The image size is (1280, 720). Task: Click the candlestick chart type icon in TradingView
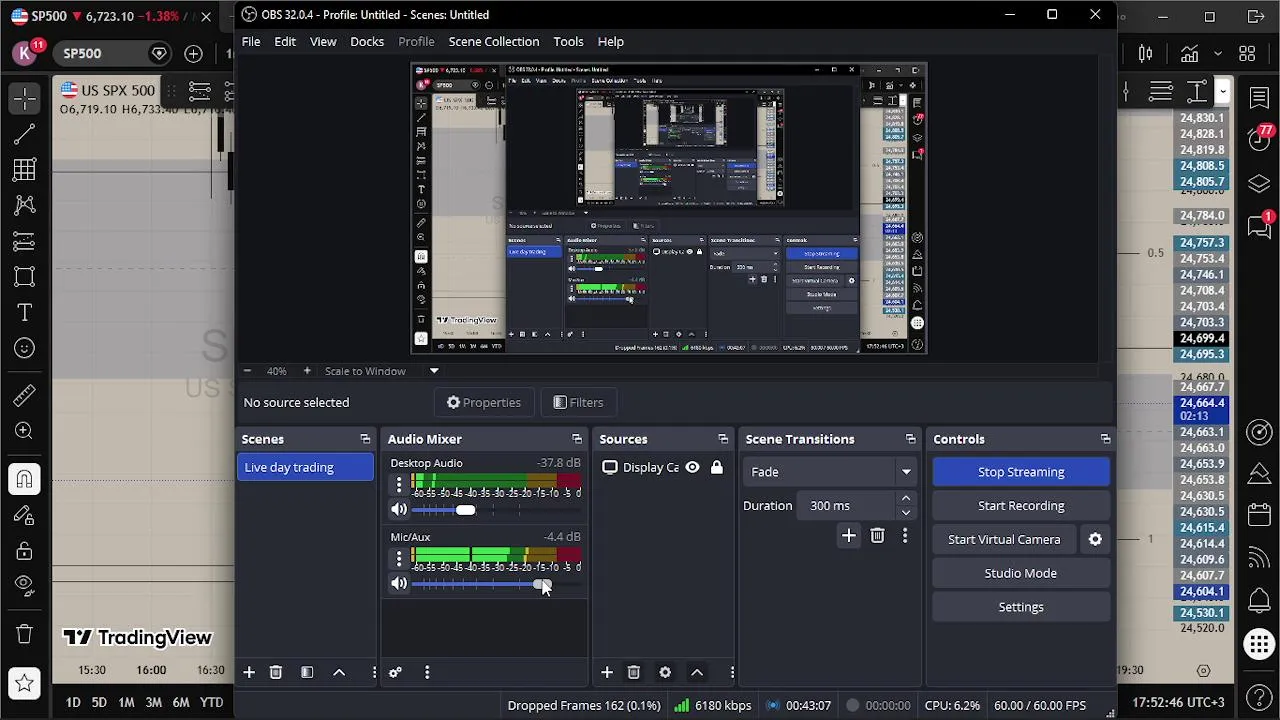[x=1146, y=54]
